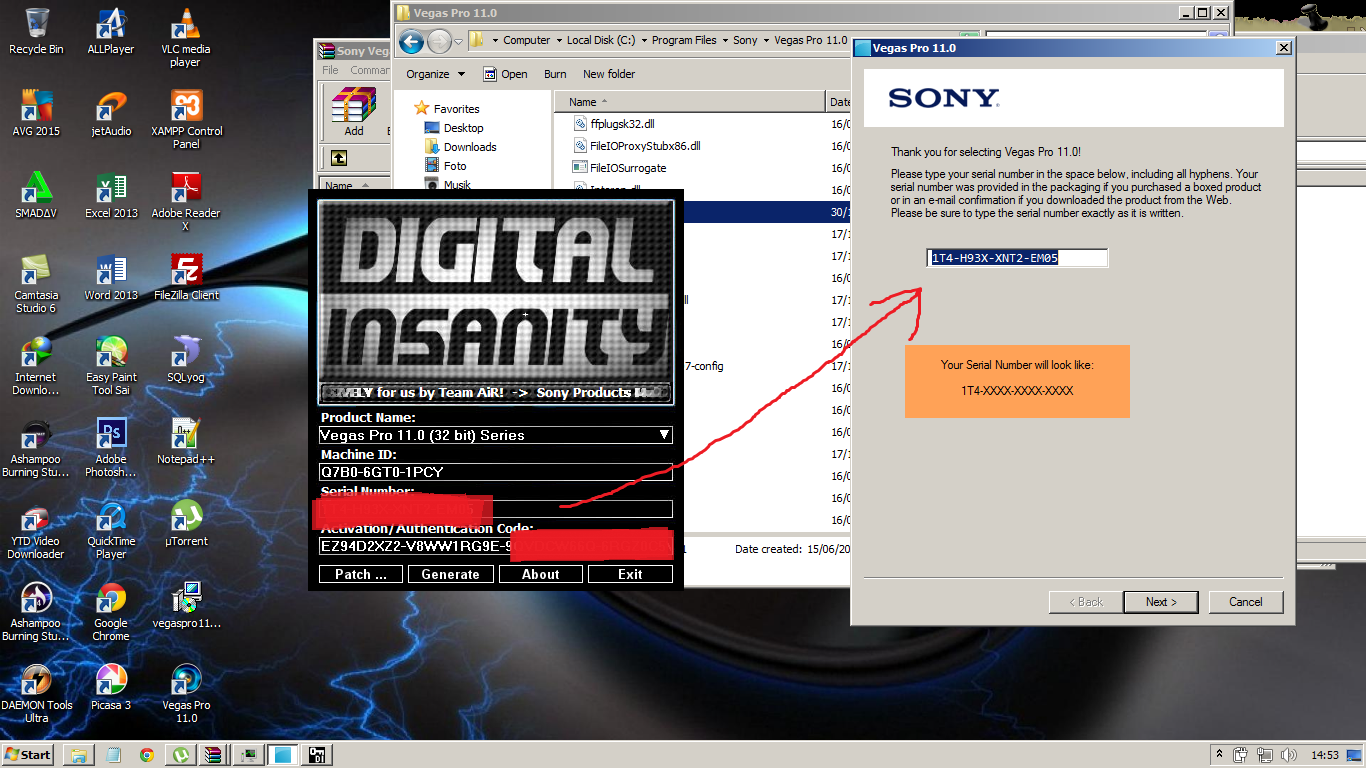Launch Internet Download Manager desktop icon

(36, 365)
